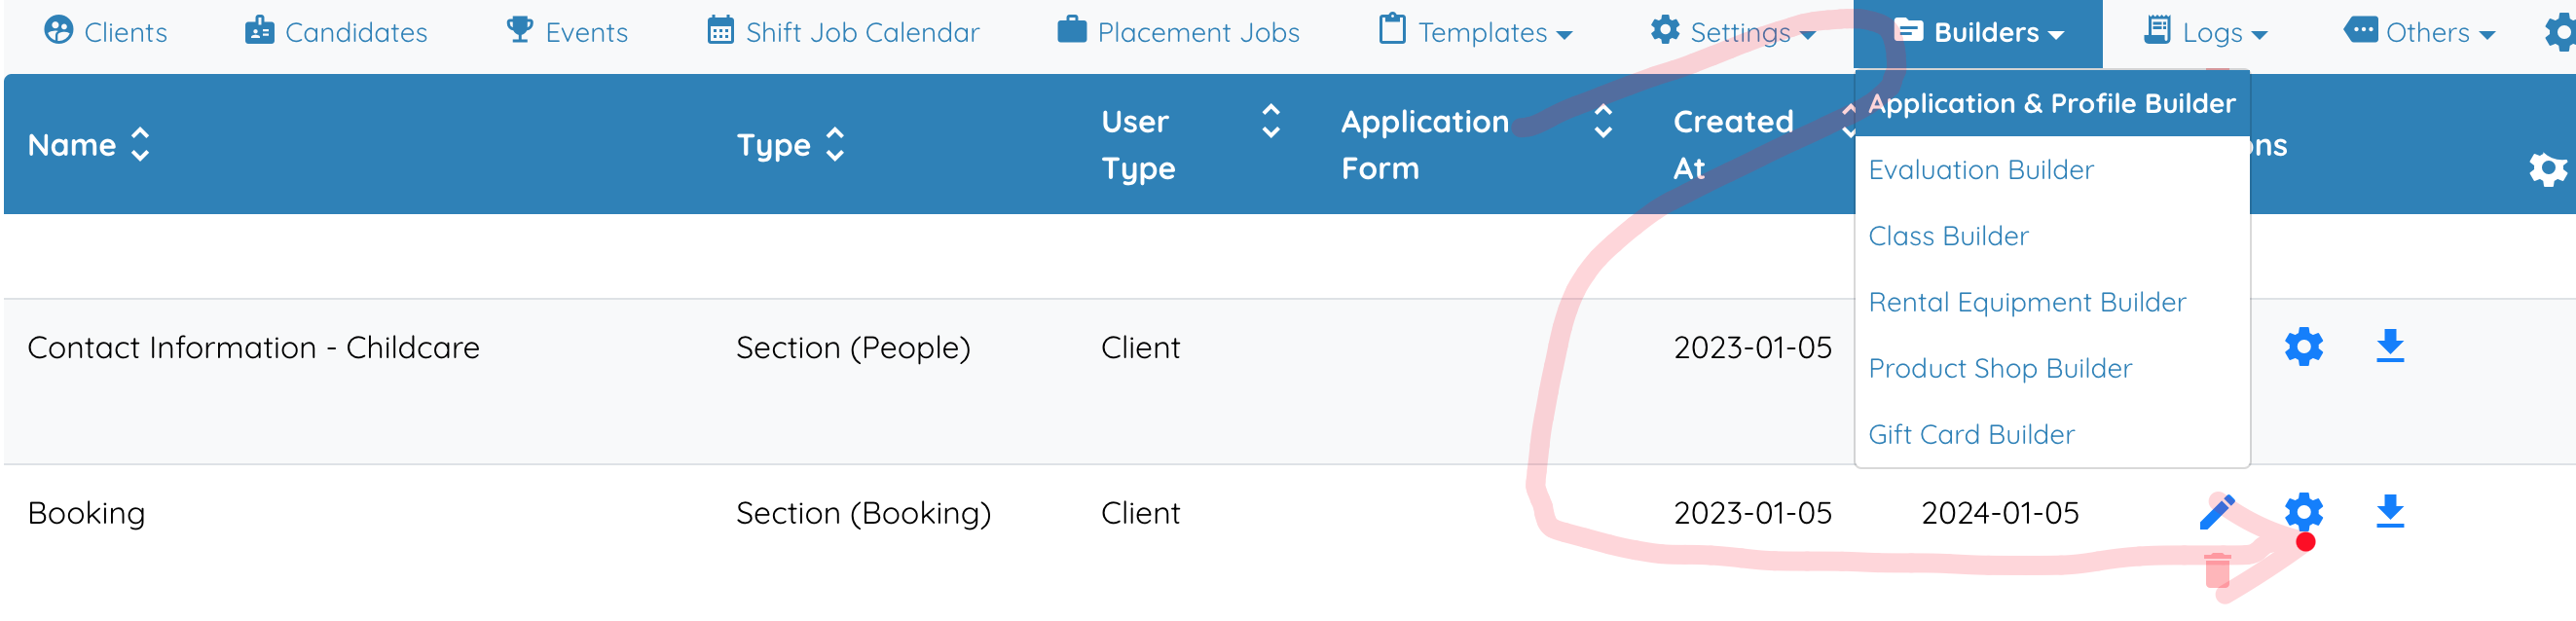Open the Shift Job Calendar
The height and width of the screenshot is (621, 2576).
(843, 32)
